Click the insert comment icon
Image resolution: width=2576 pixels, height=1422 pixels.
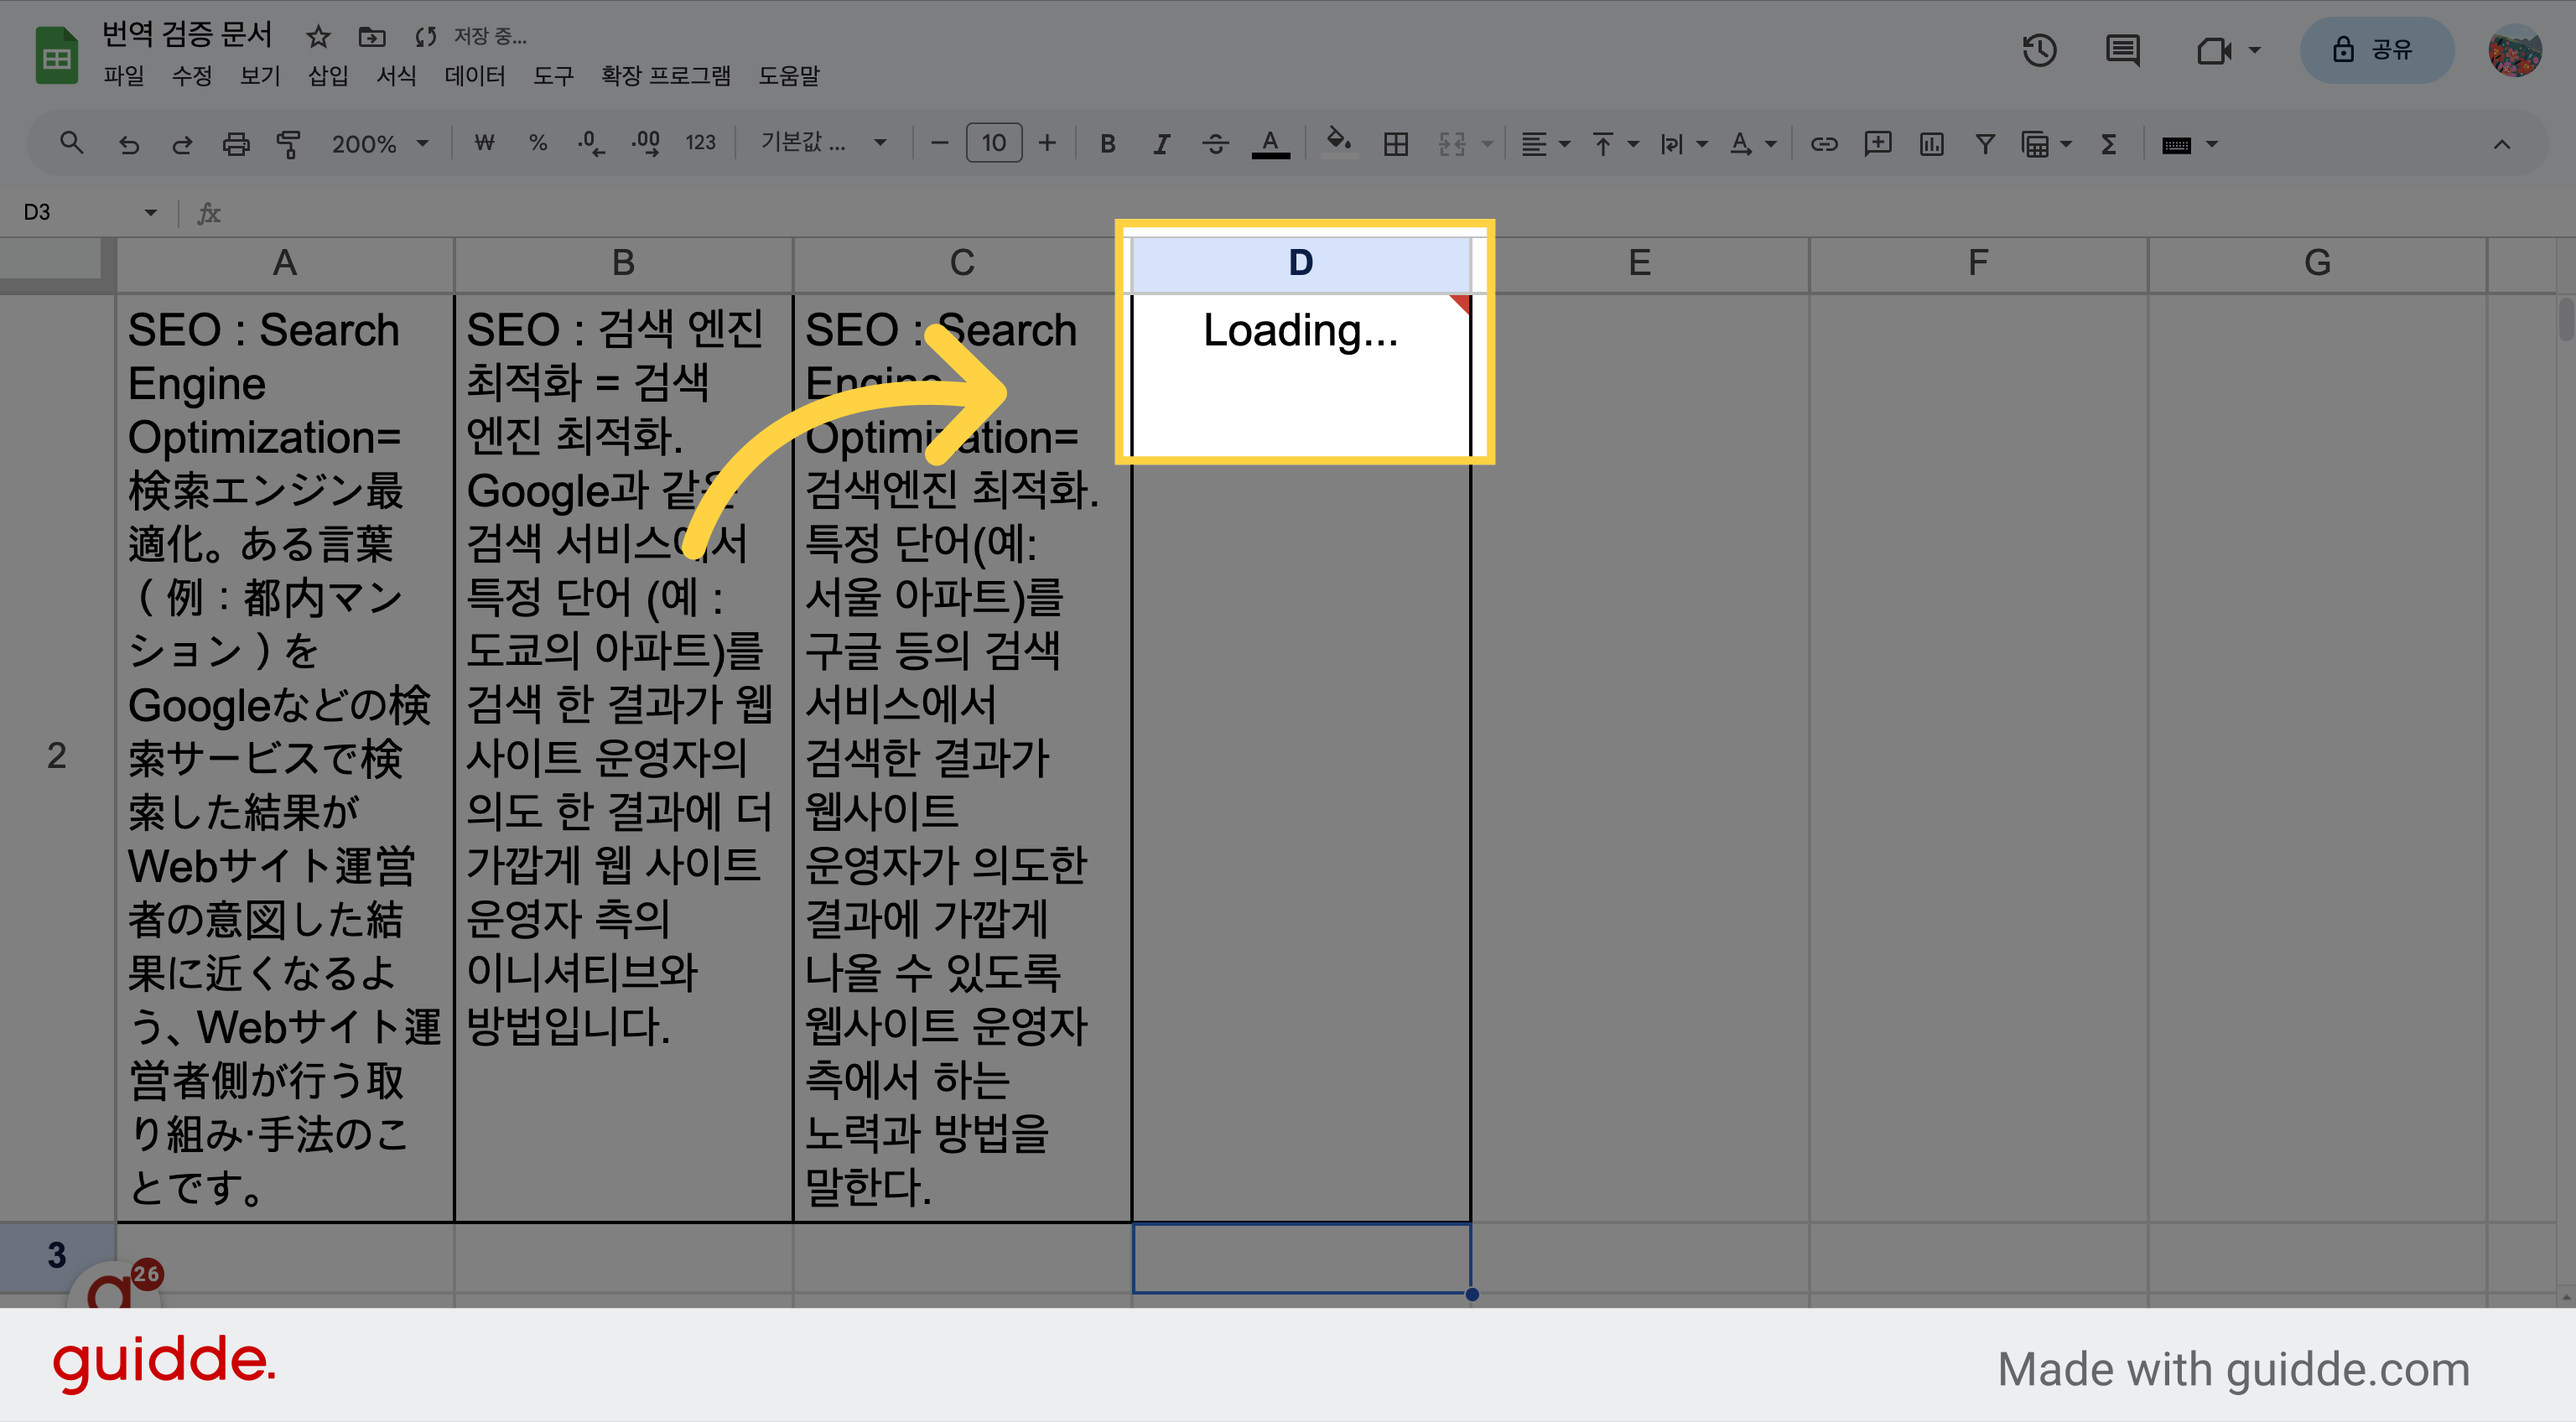(1878, 143)
